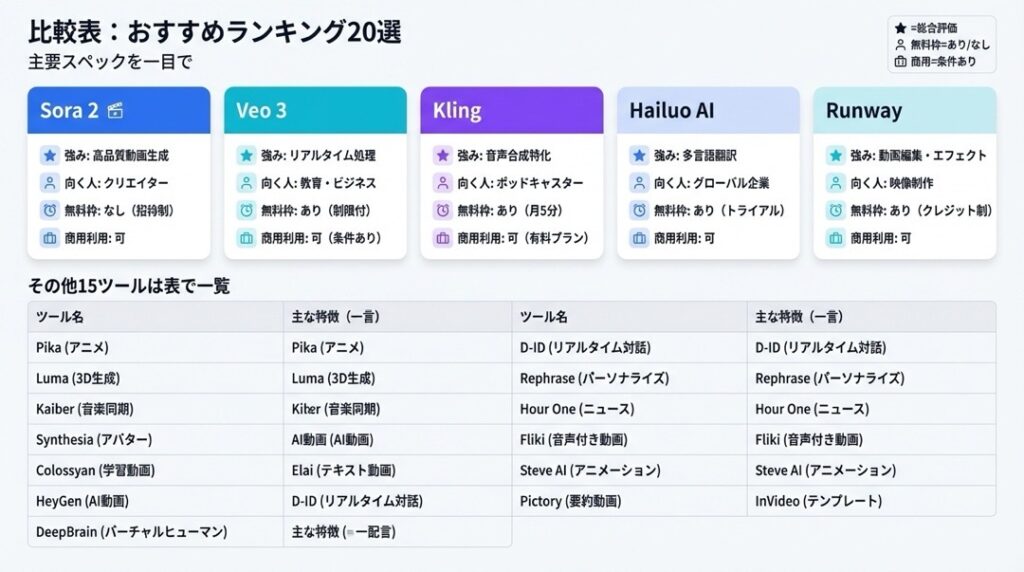This screenshot has height=572, width=1024.
Task: Click the briefcase icon in the top-right legend
Action: 900,61
